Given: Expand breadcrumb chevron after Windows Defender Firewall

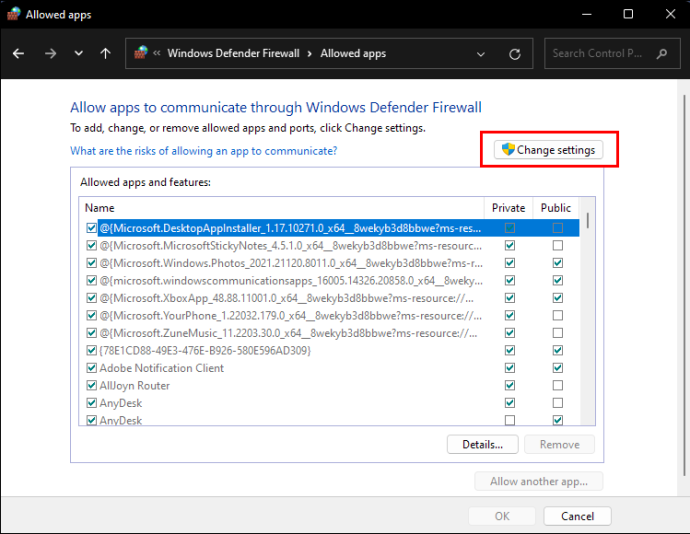Looking at the screenshot, I should 310,54.
